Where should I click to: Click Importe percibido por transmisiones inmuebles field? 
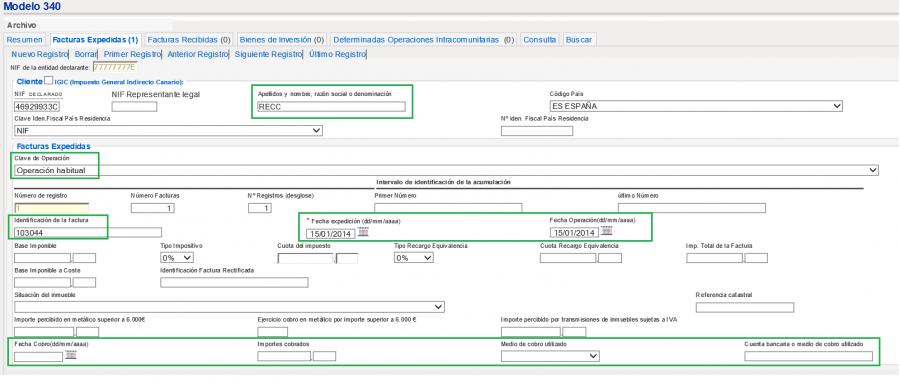coord(531,332)
